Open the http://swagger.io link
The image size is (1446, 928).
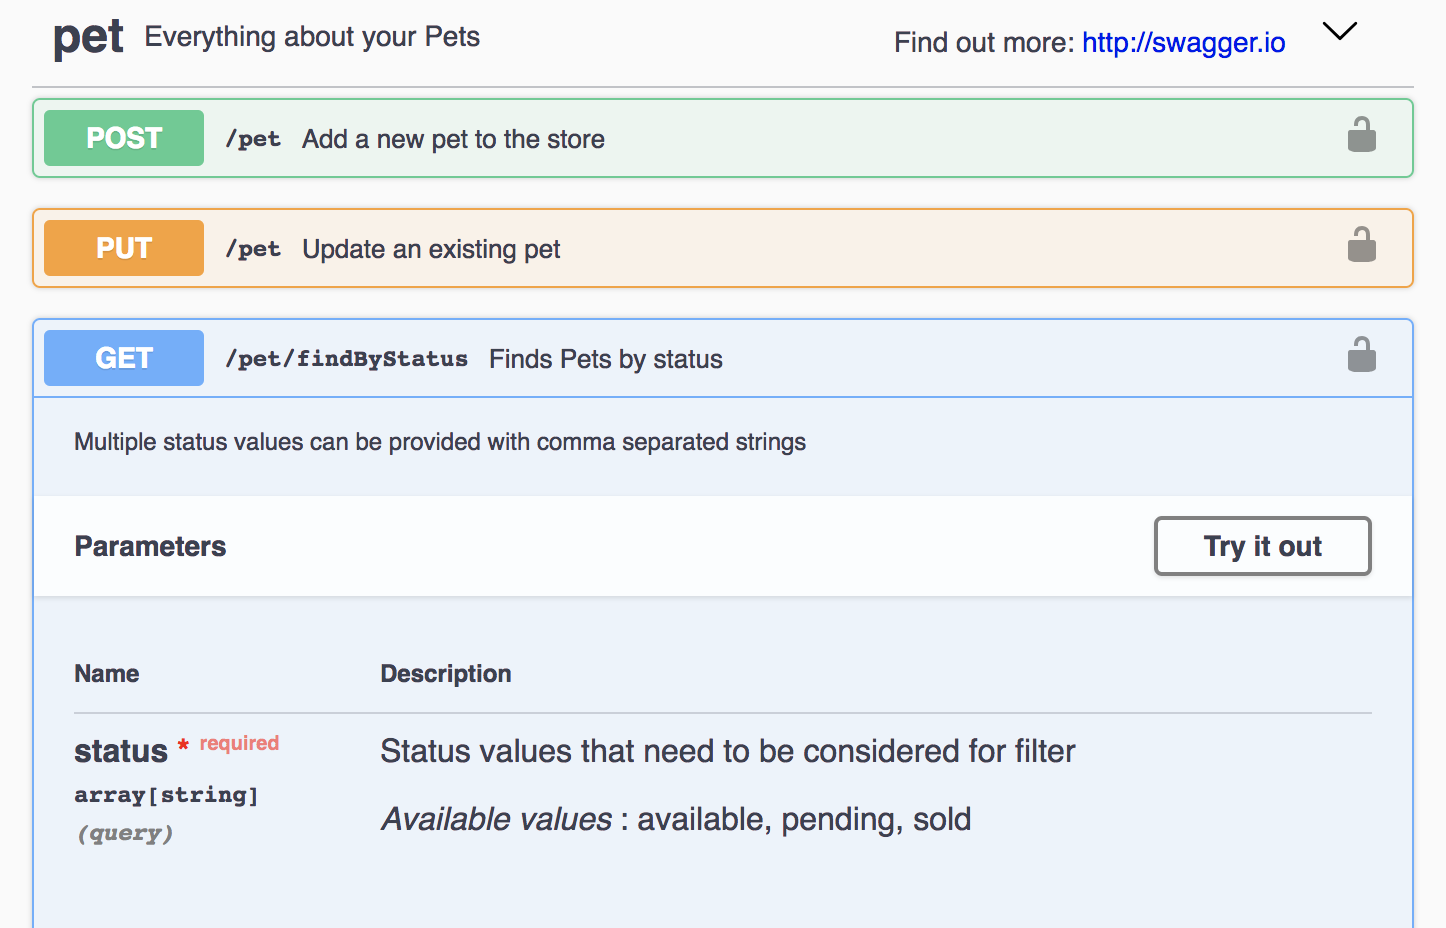[x=1184, y=42]
